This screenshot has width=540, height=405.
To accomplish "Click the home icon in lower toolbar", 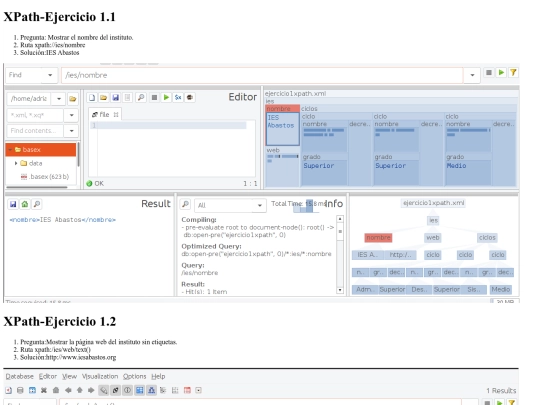I will coord(56,390).
